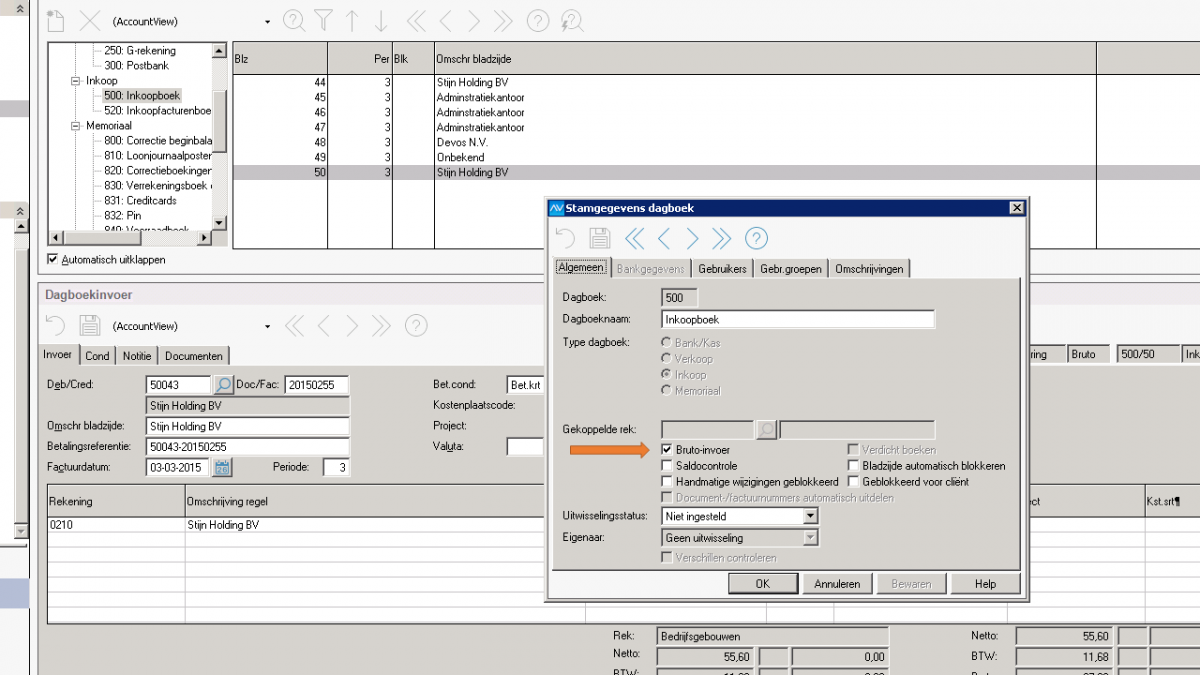Open help icon in Stamgegevens dialog toolbar
Screen dimensions: 1200x675
[x=757, y=238]
